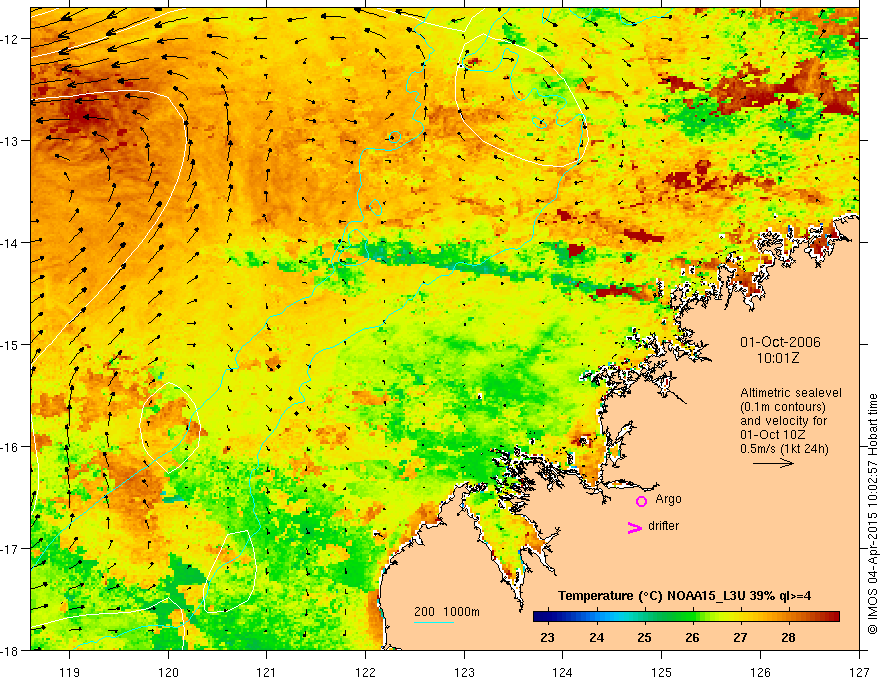This screenshot has height=680, width=880.
Task: Click the magenta drifter arrowhead legend marker
Action: click(634, 527)
